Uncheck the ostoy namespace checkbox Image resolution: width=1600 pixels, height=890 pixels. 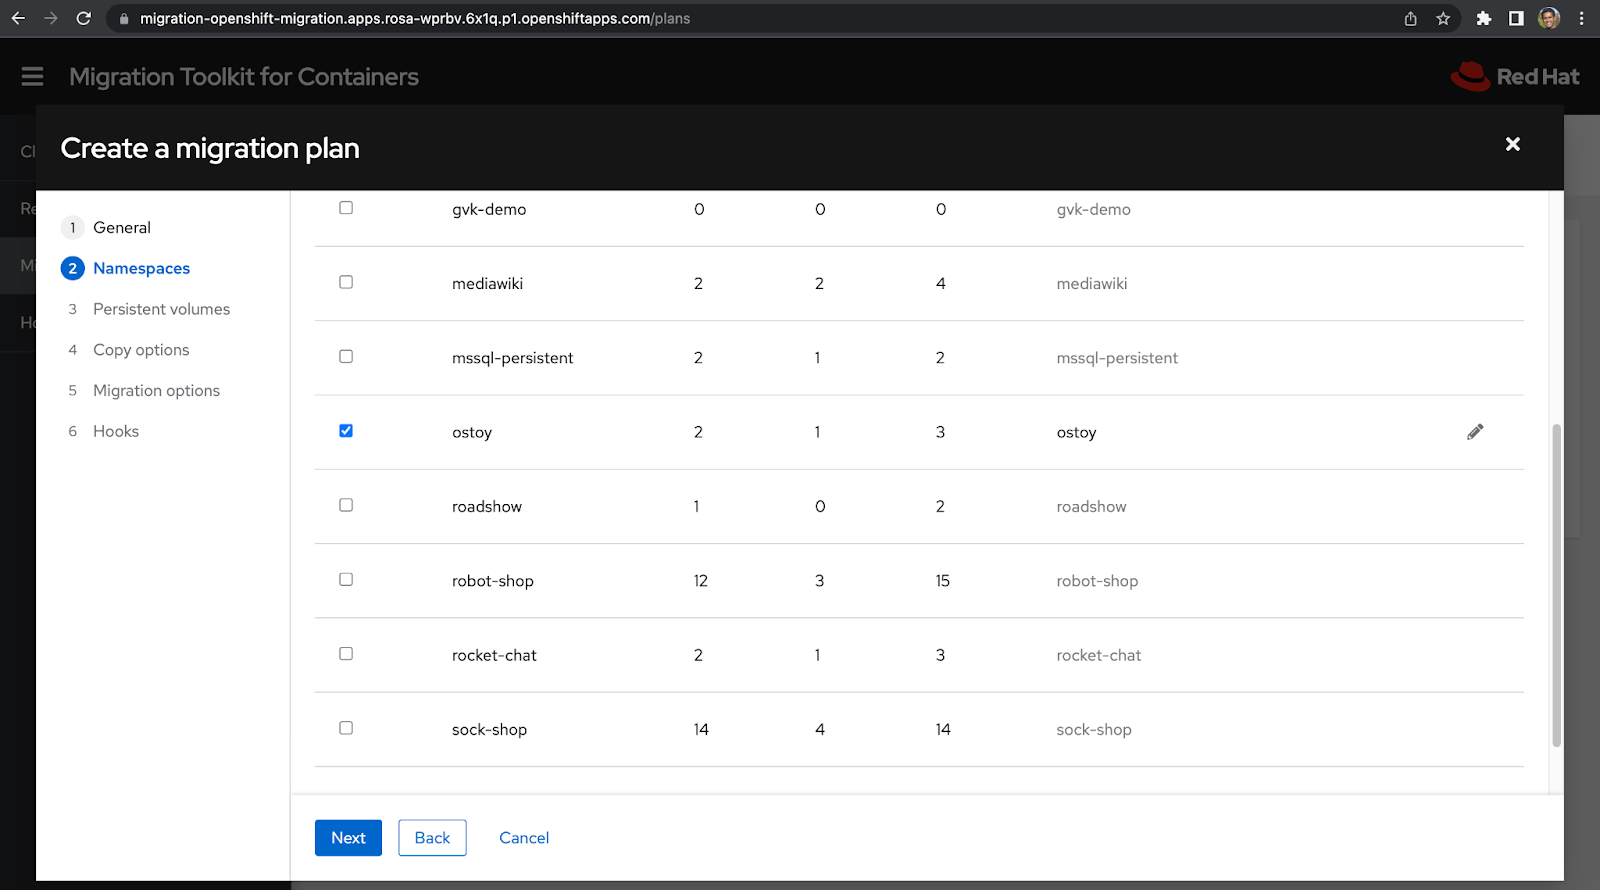click(x=346, y=431)
